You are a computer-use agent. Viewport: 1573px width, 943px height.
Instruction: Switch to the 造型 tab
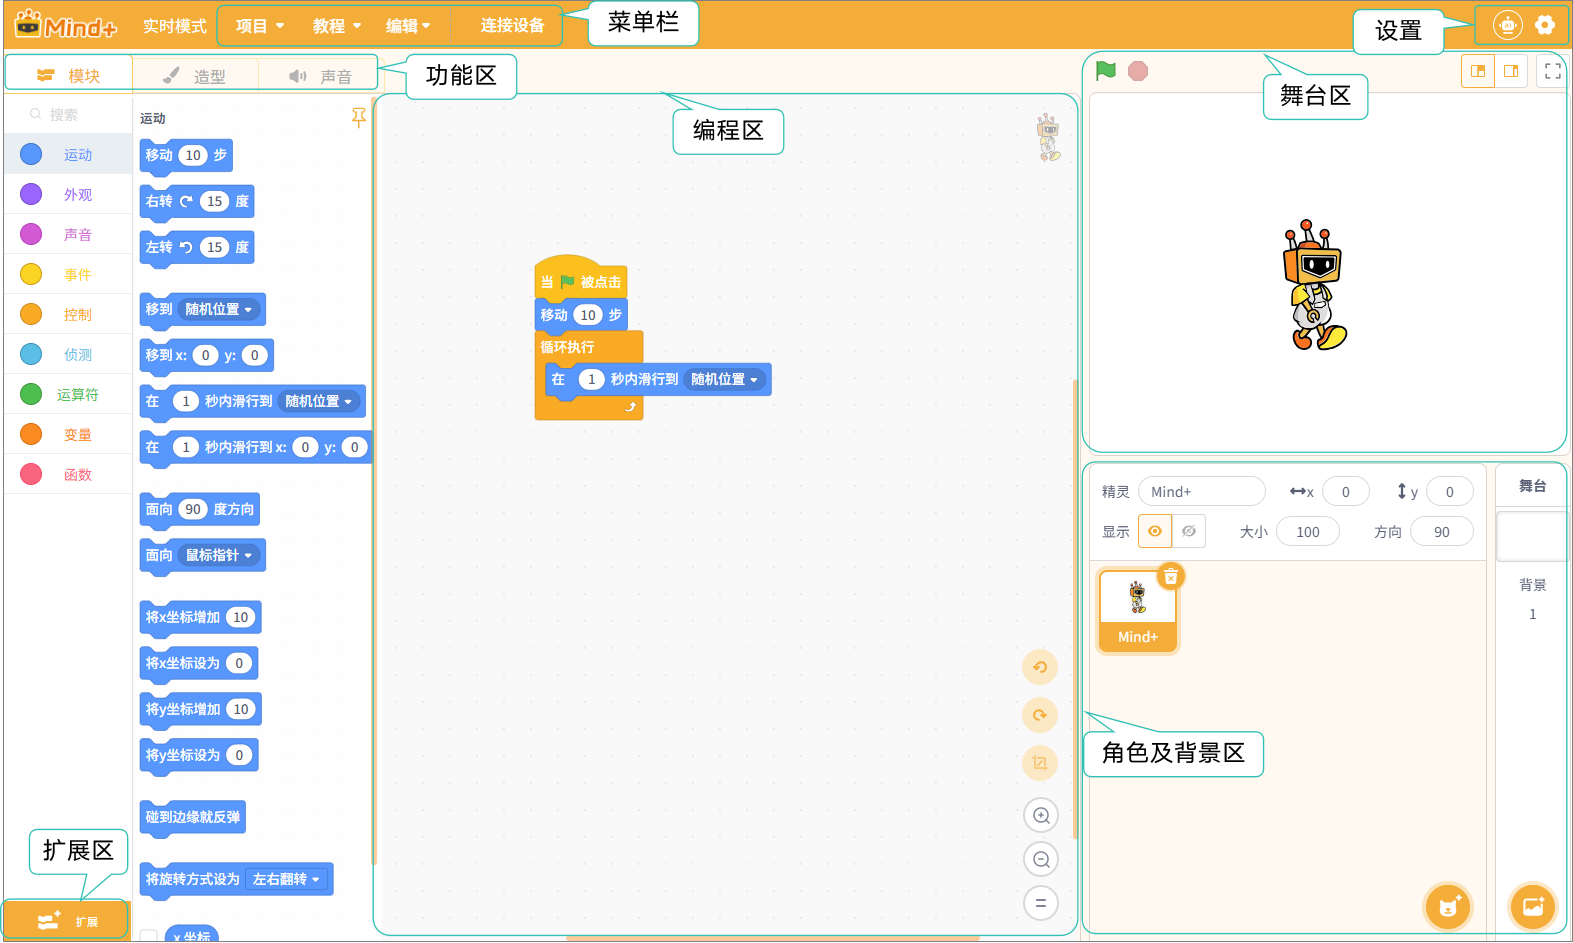point(196,76)
